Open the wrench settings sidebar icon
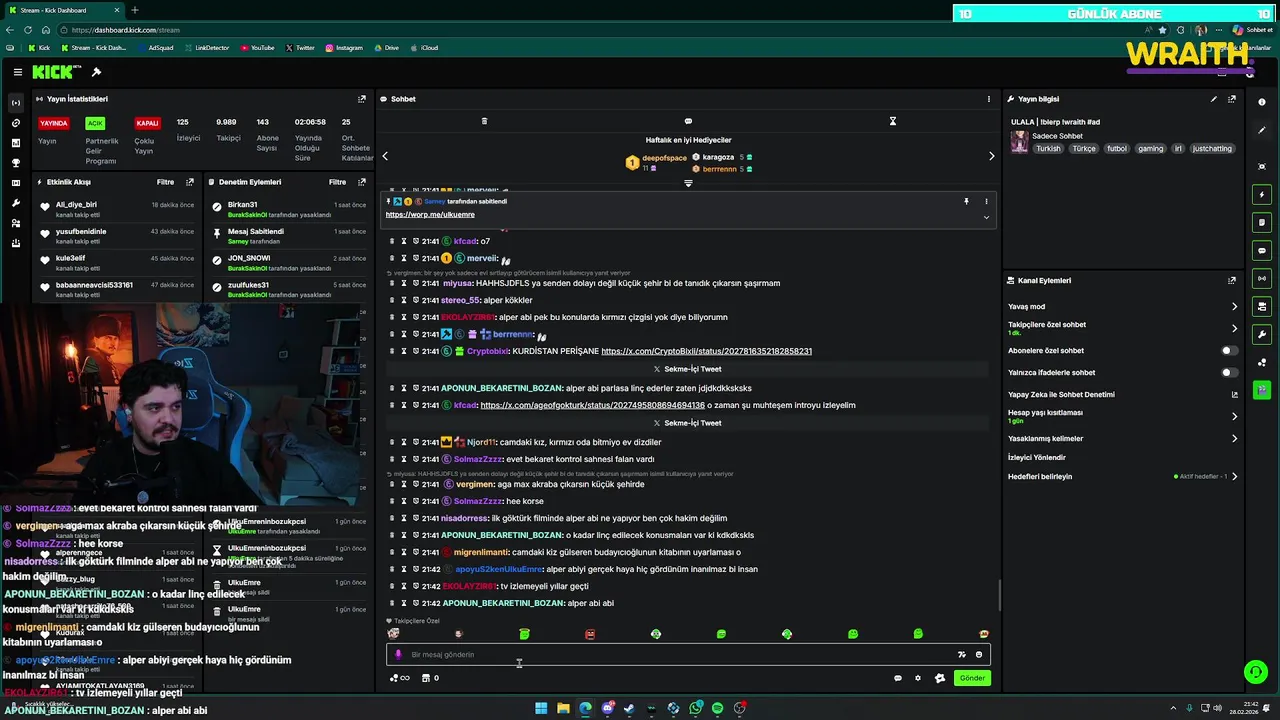Image resolution: width=1280 pixels, height=720 pixels. click(15, 203)
